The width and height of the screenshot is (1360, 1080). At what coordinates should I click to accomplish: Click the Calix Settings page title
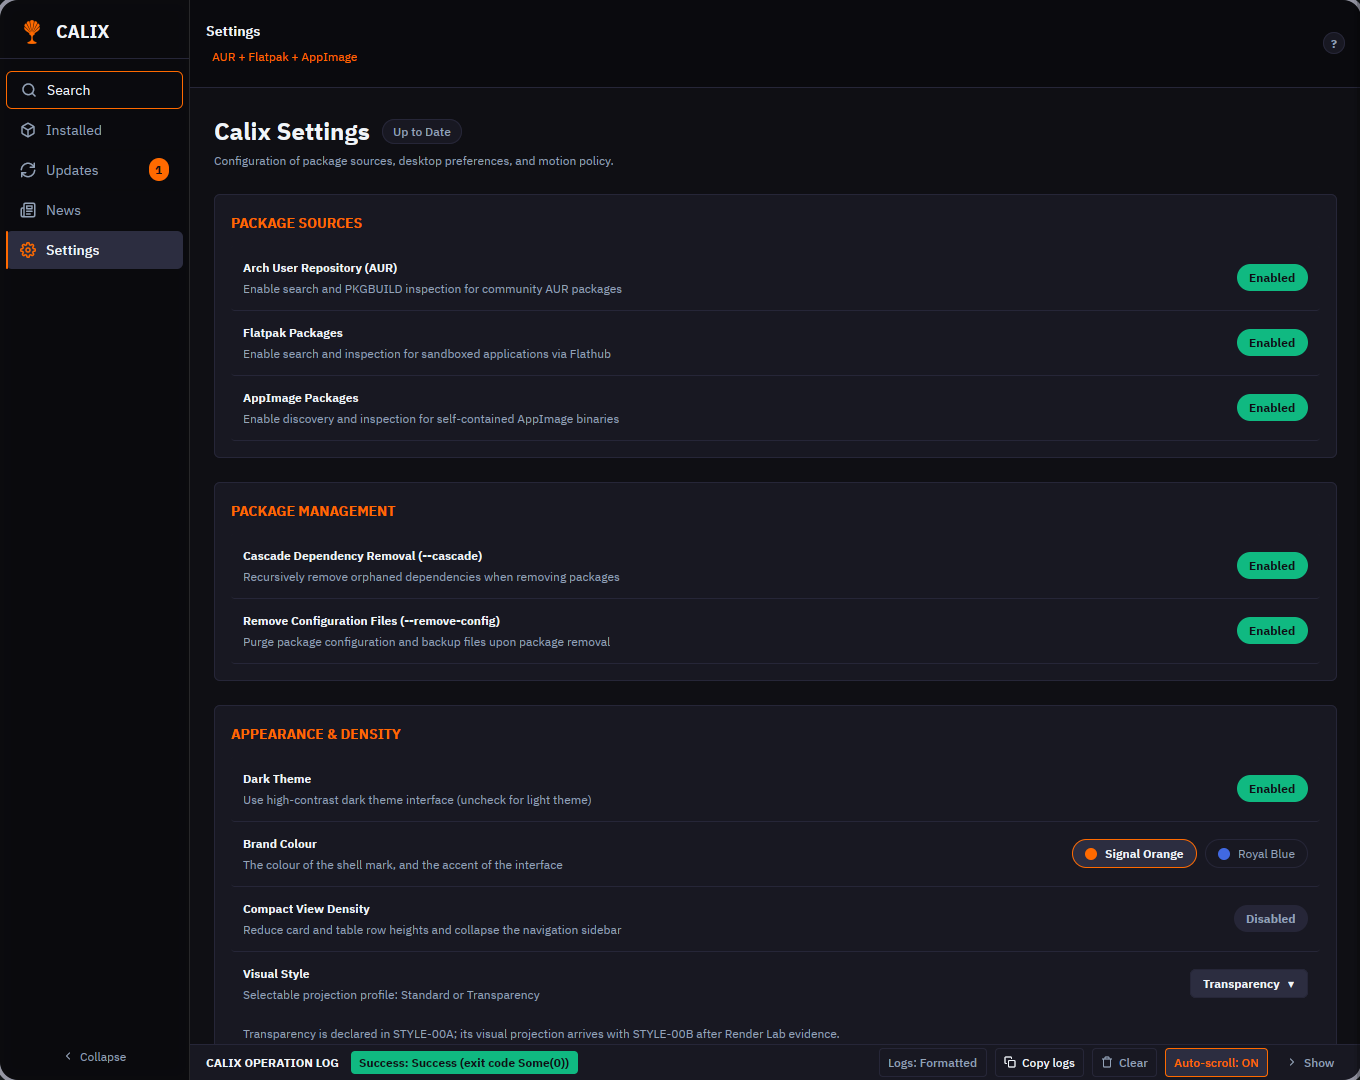[292, 132]
